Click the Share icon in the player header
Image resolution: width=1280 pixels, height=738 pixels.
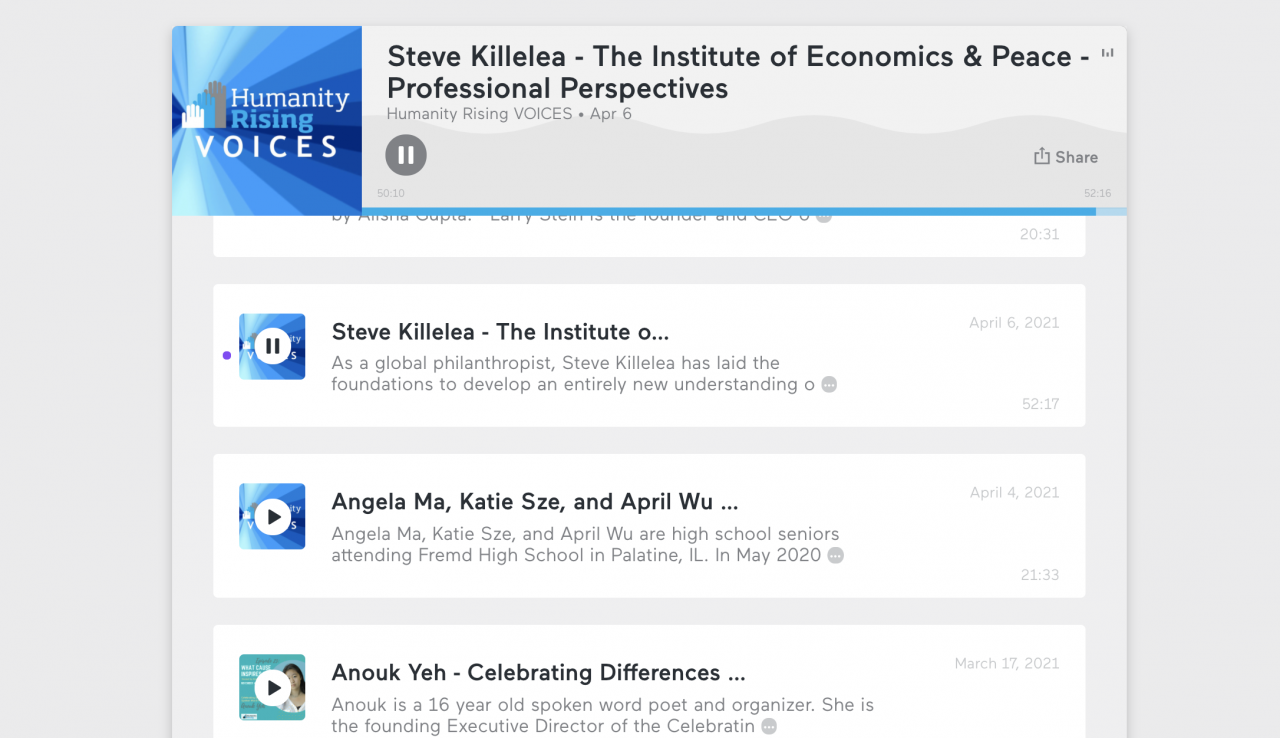point(1042,156)
